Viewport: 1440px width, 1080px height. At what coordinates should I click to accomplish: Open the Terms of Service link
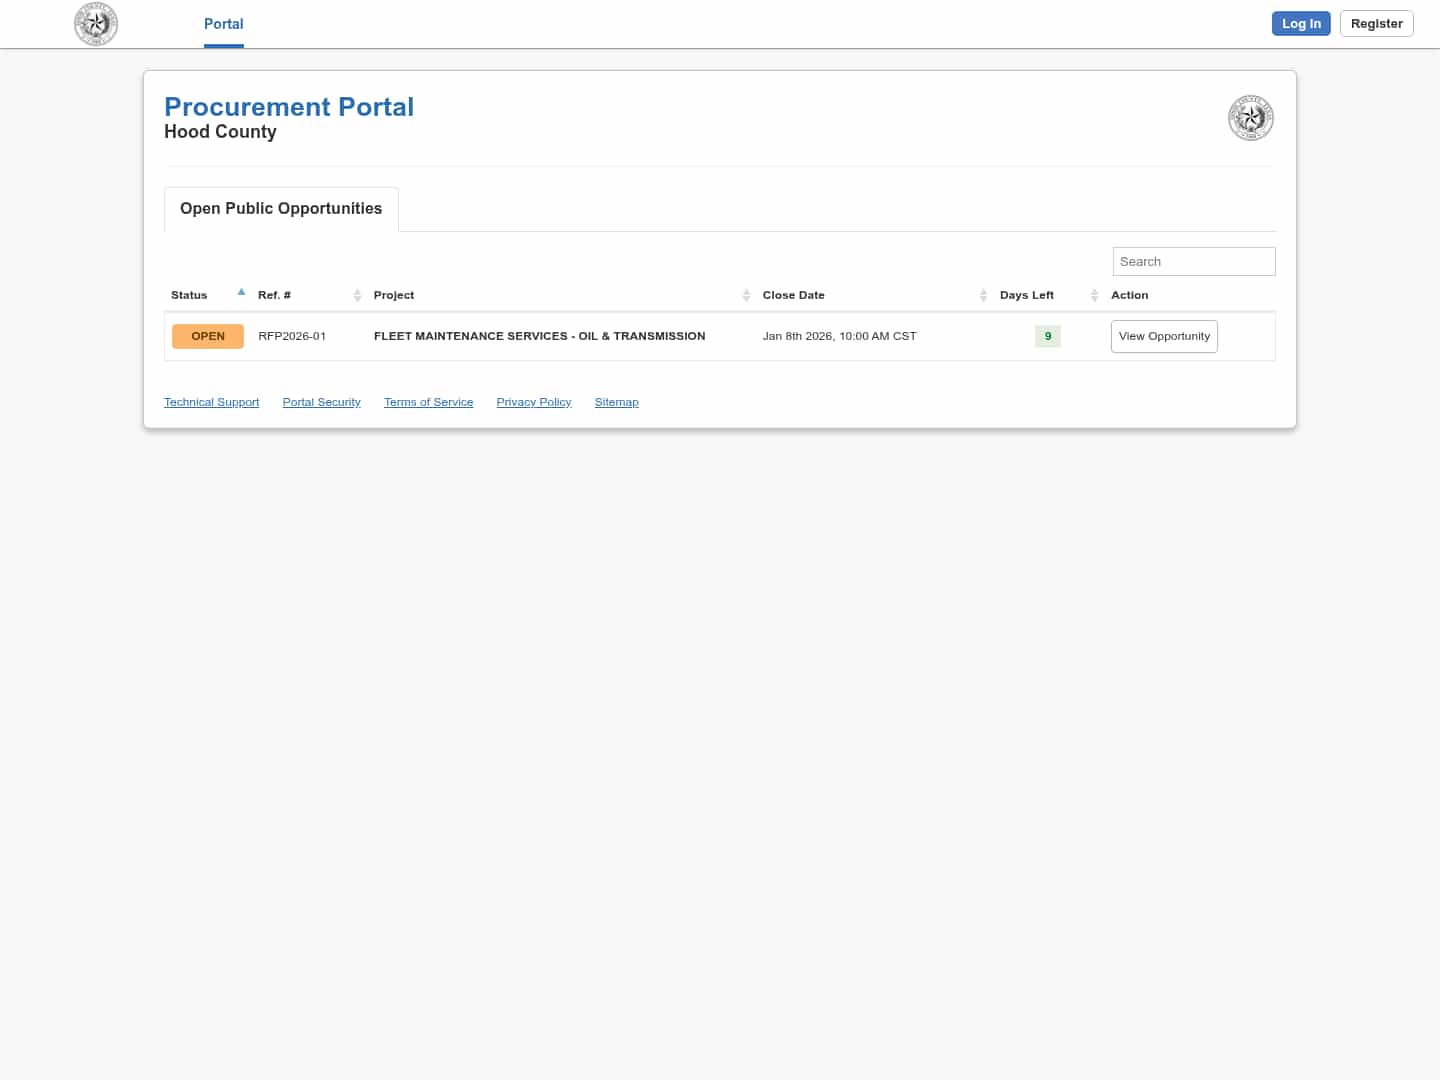click(429, 402)
